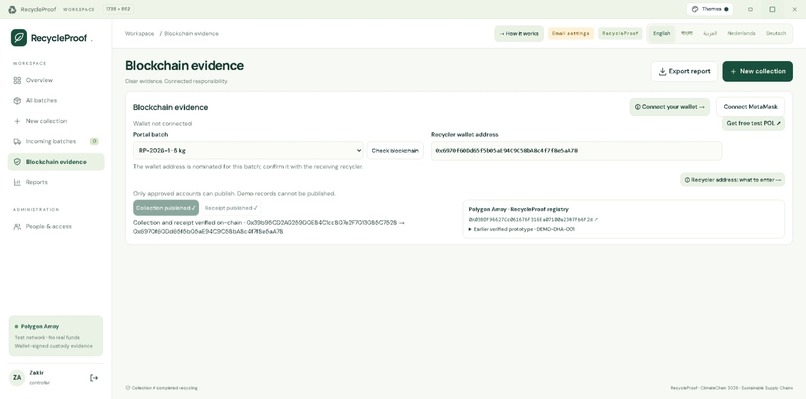Click Workspace in the breadcrumb
Viewport: 806px width, 399px height.
pos(139,33)
